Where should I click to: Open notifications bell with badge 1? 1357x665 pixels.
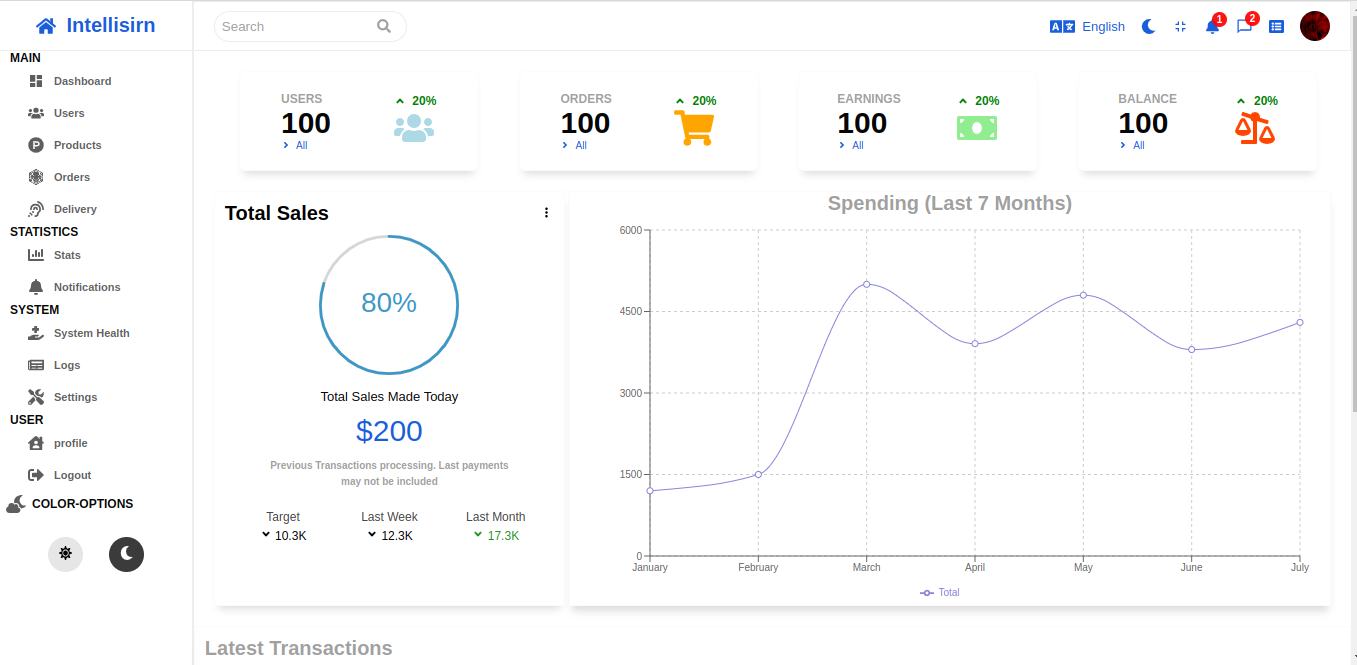1213,26
